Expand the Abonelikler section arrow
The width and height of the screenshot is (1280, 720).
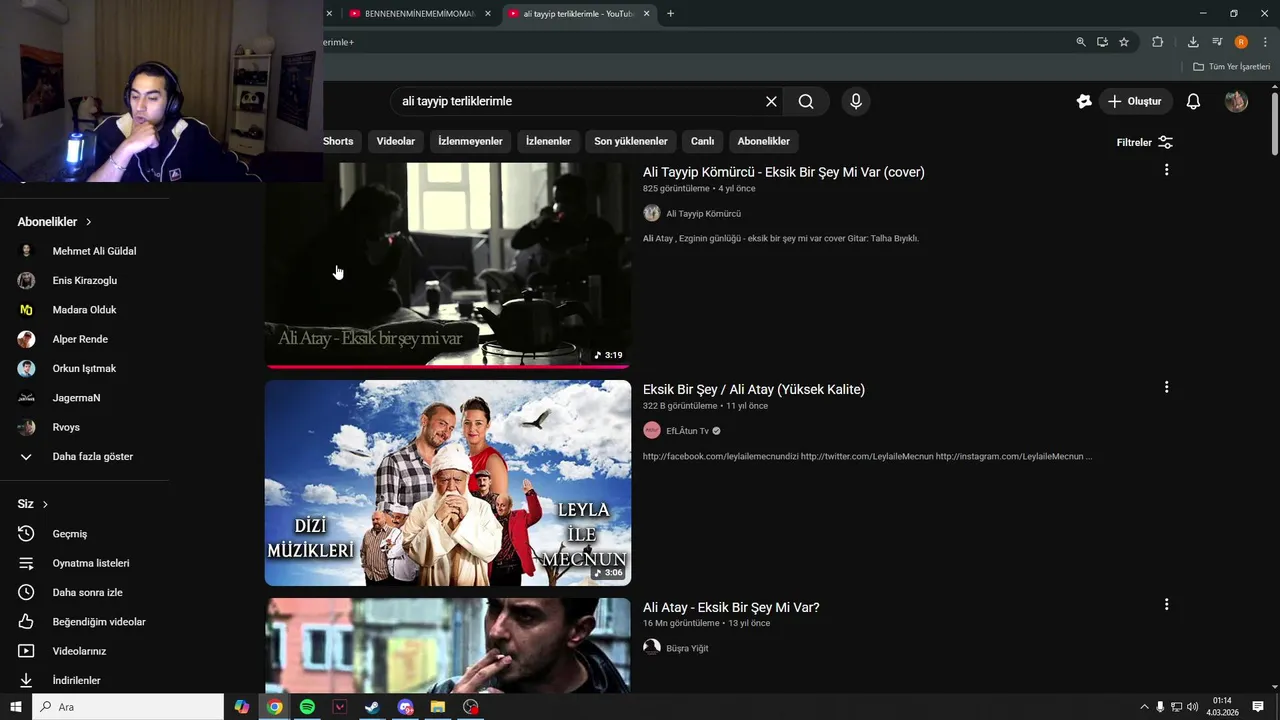[88, 222]
